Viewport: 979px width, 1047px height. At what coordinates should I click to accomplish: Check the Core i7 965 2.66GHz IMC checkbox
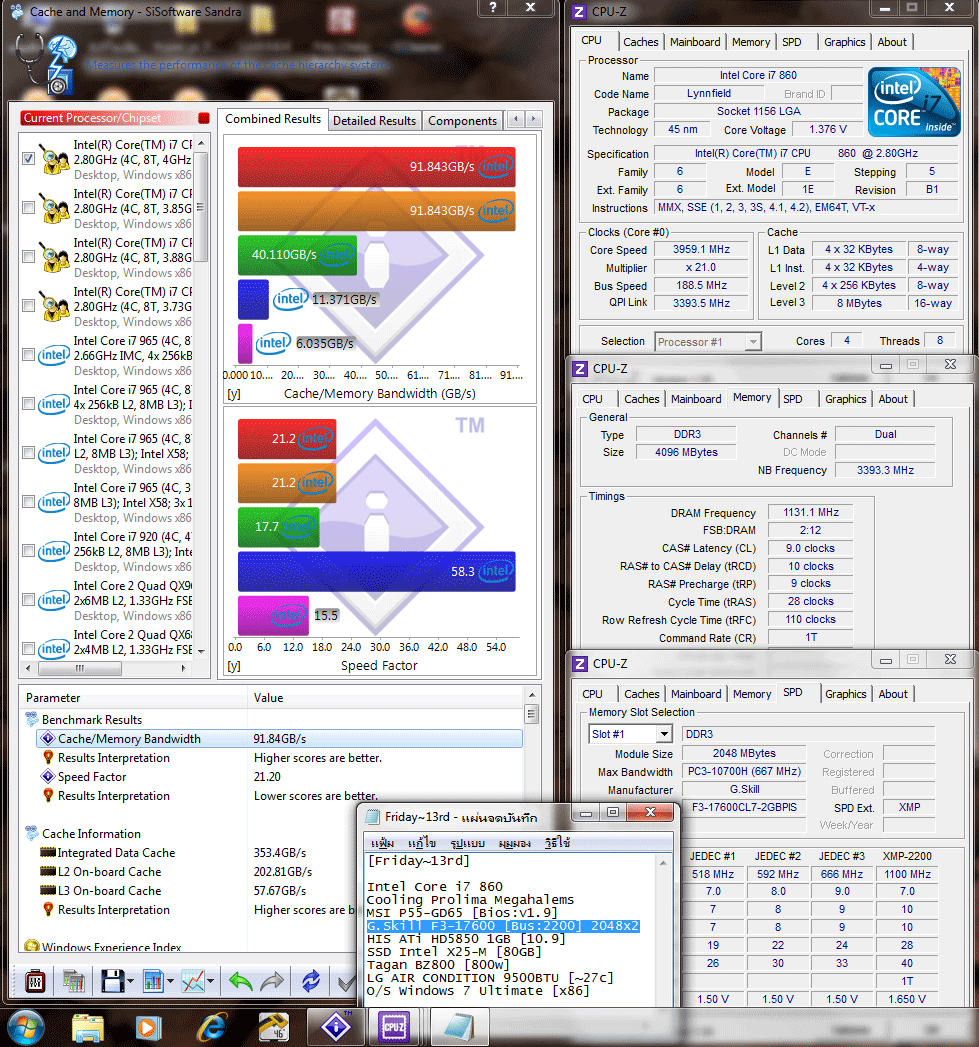coord(28,355)
